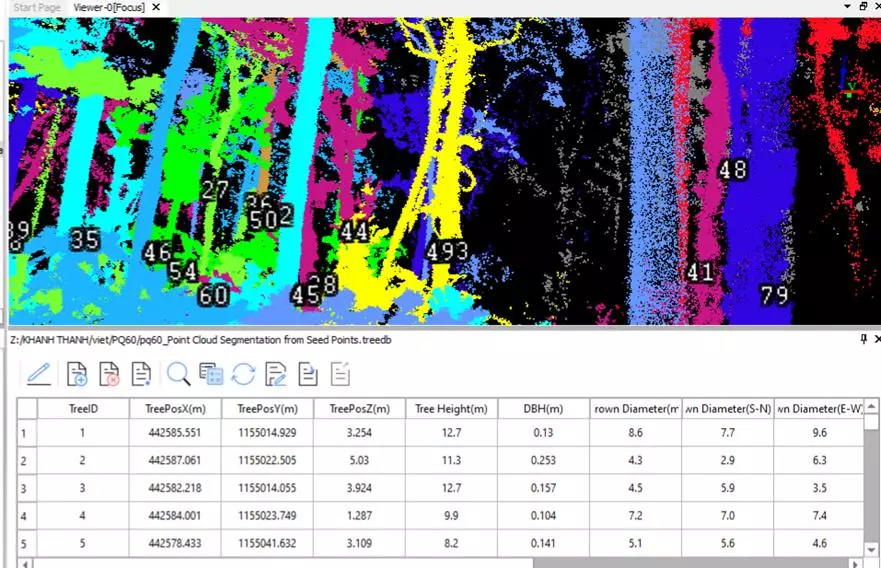Click tree label 48 in point cloud
881x568 pixels.
pyautogui.click(x=733, y=169)
